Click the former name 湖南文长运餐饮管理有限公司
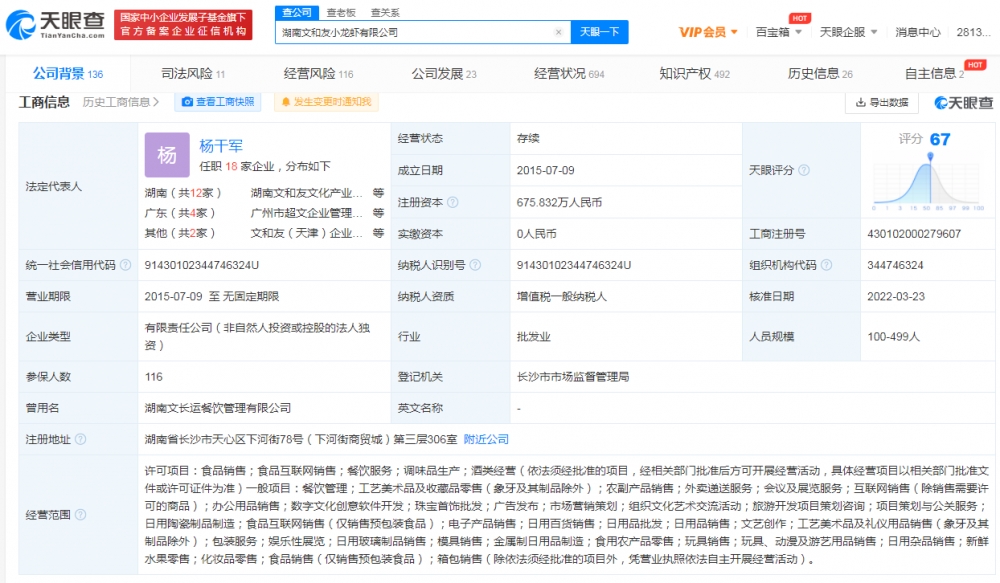Image resolution: width=1000 pixels, height=583 pixels. pyautogui.click(x=217, y=408)
